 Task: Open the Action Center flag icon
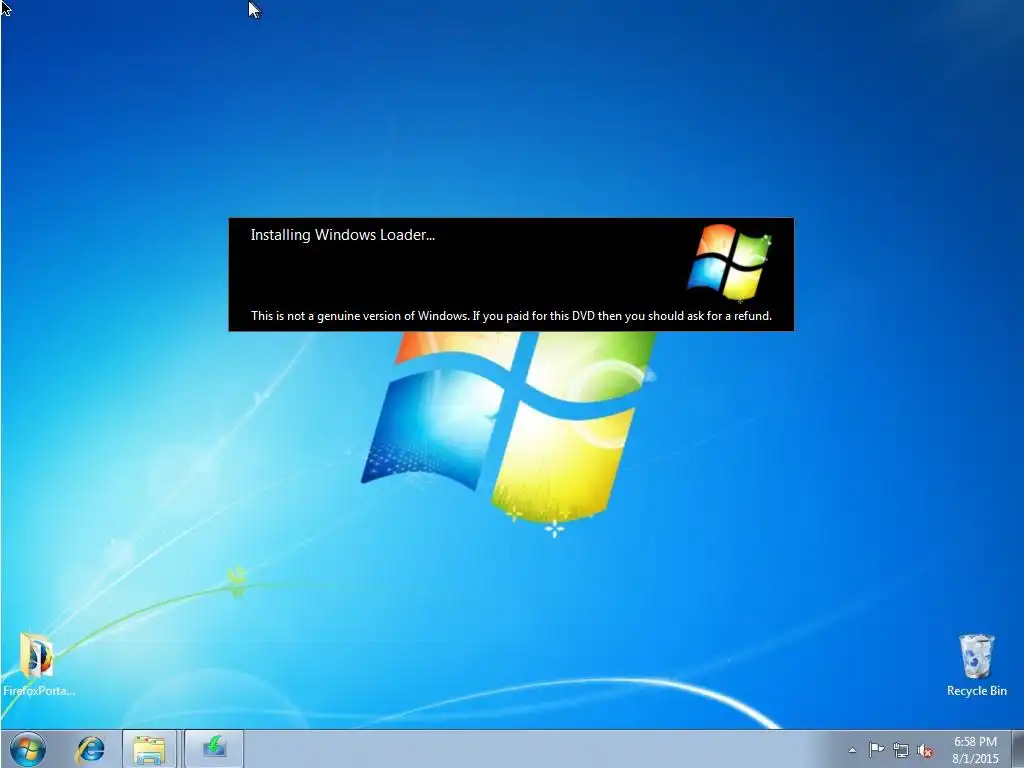click(876, 750)
